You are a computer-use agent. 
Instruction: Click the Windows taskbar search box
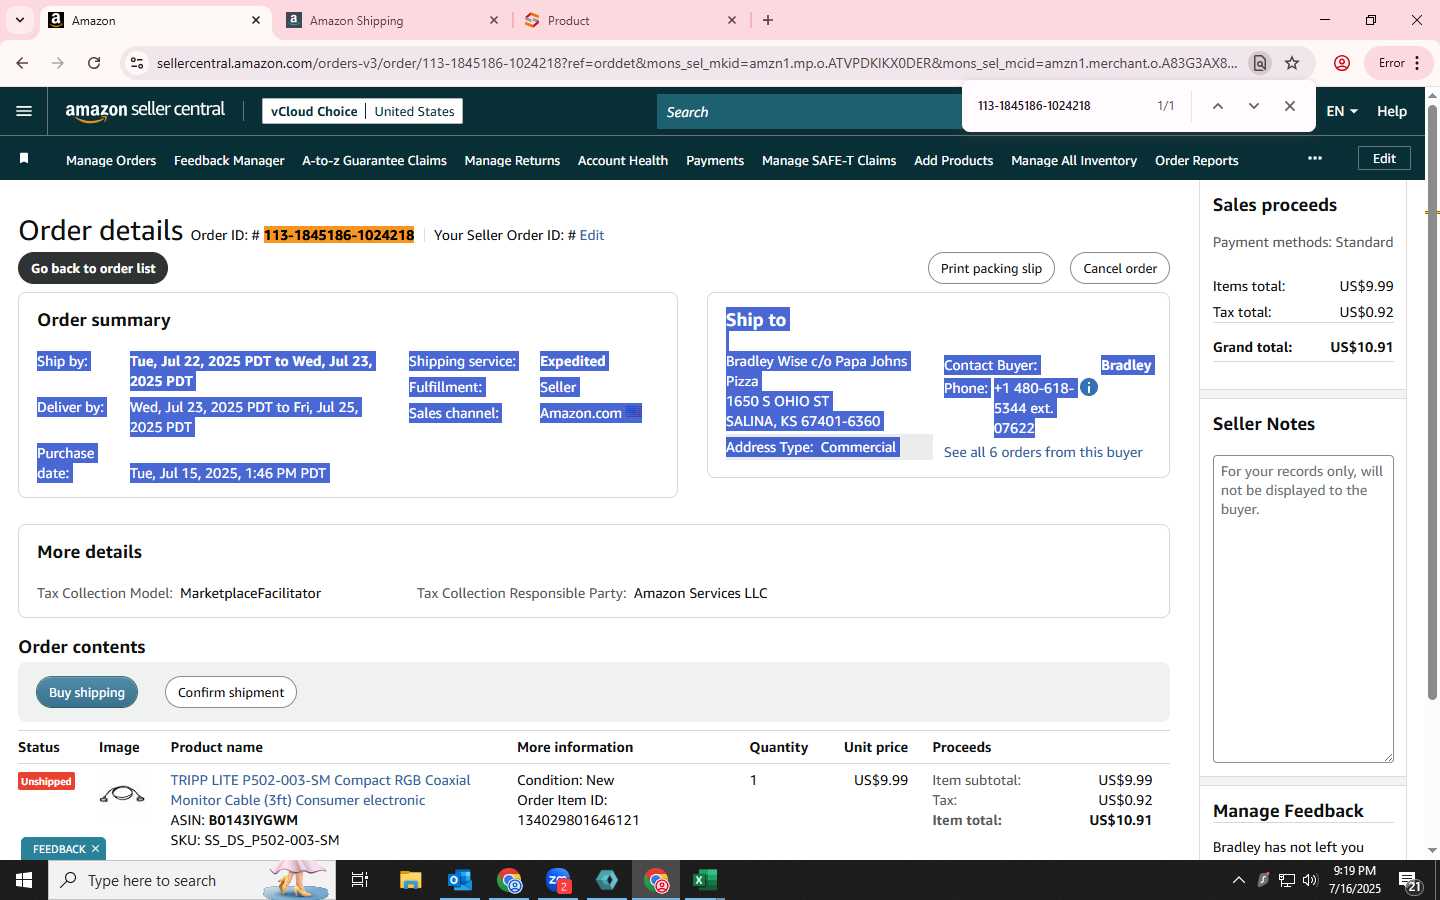coord(192,880)
